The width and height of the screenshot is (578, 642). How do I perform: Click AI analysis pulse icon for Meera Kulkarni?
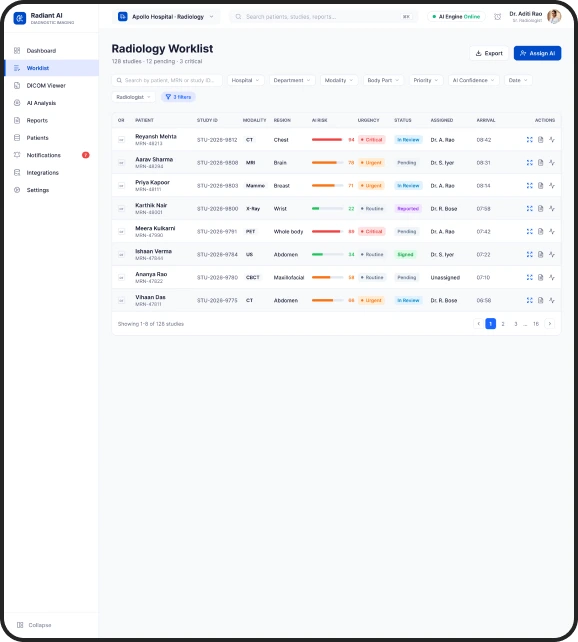[552, 231]
